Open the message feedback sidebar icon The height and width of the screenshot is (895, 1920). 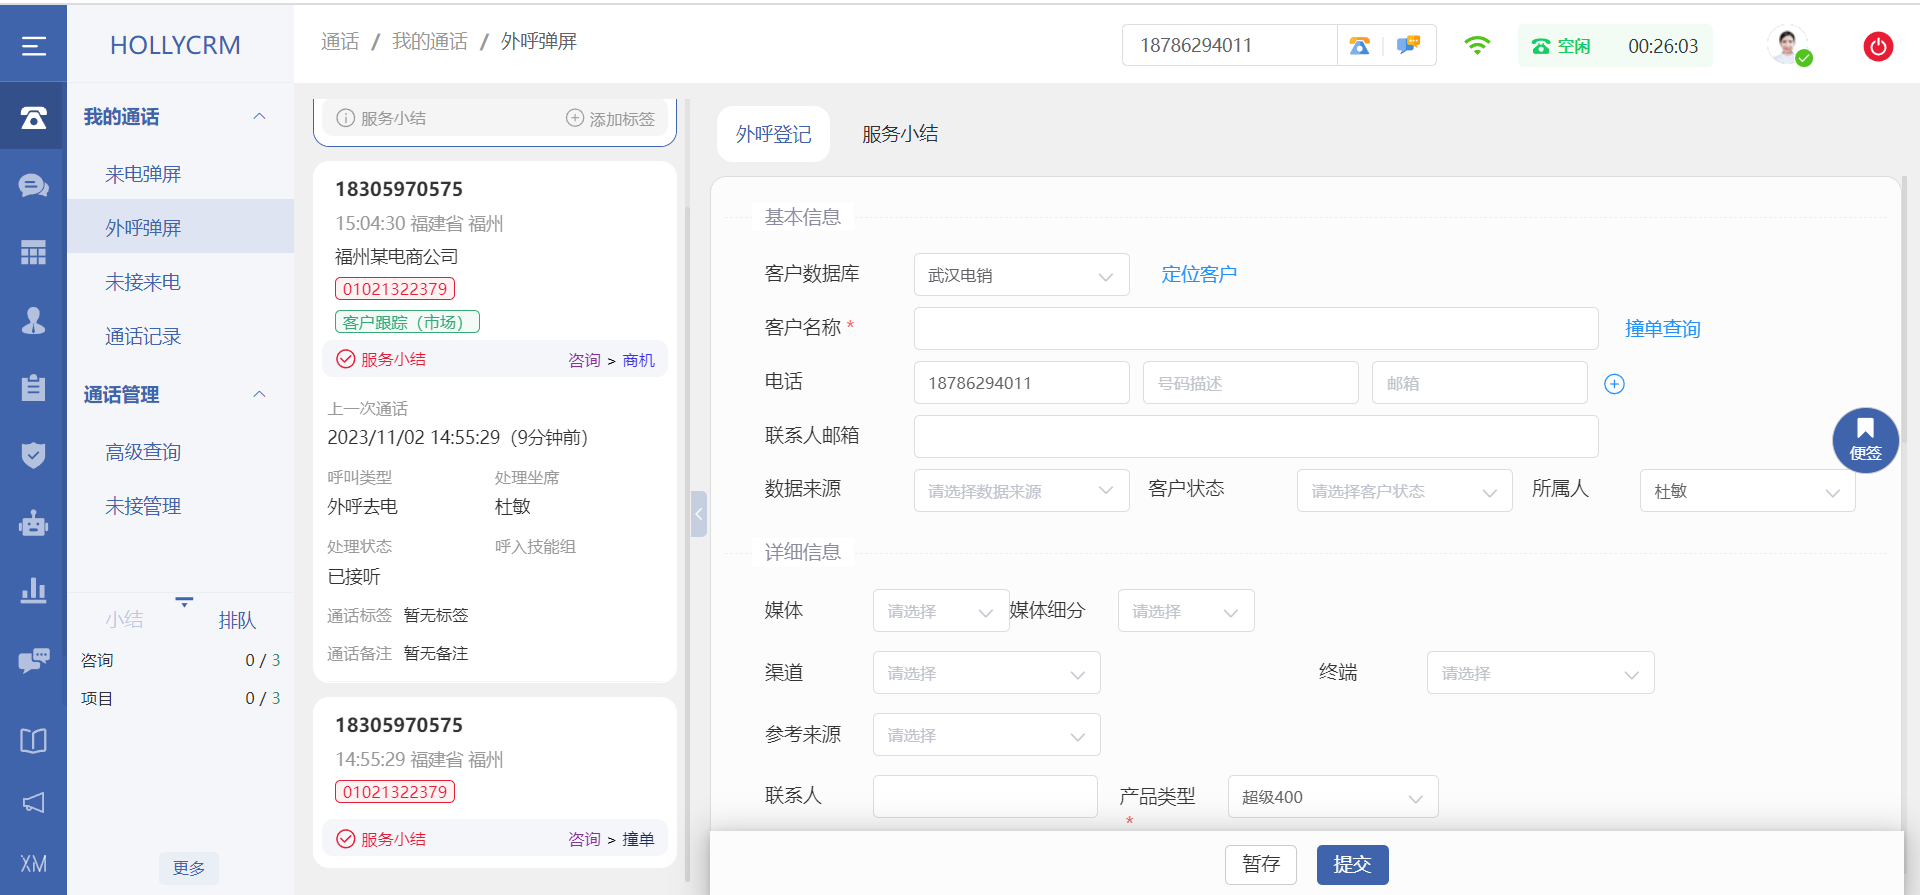[x=33, y=660]
